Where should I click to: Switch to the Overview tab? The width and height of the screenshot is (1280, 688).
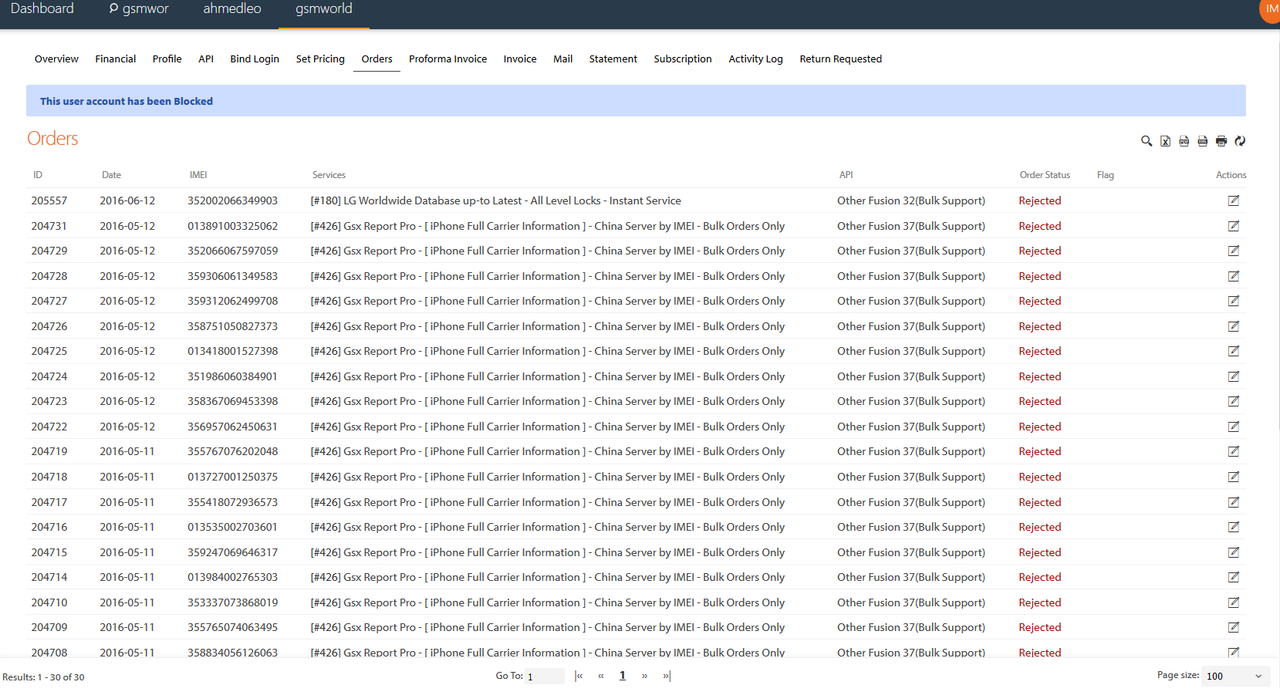click(56, 59)
